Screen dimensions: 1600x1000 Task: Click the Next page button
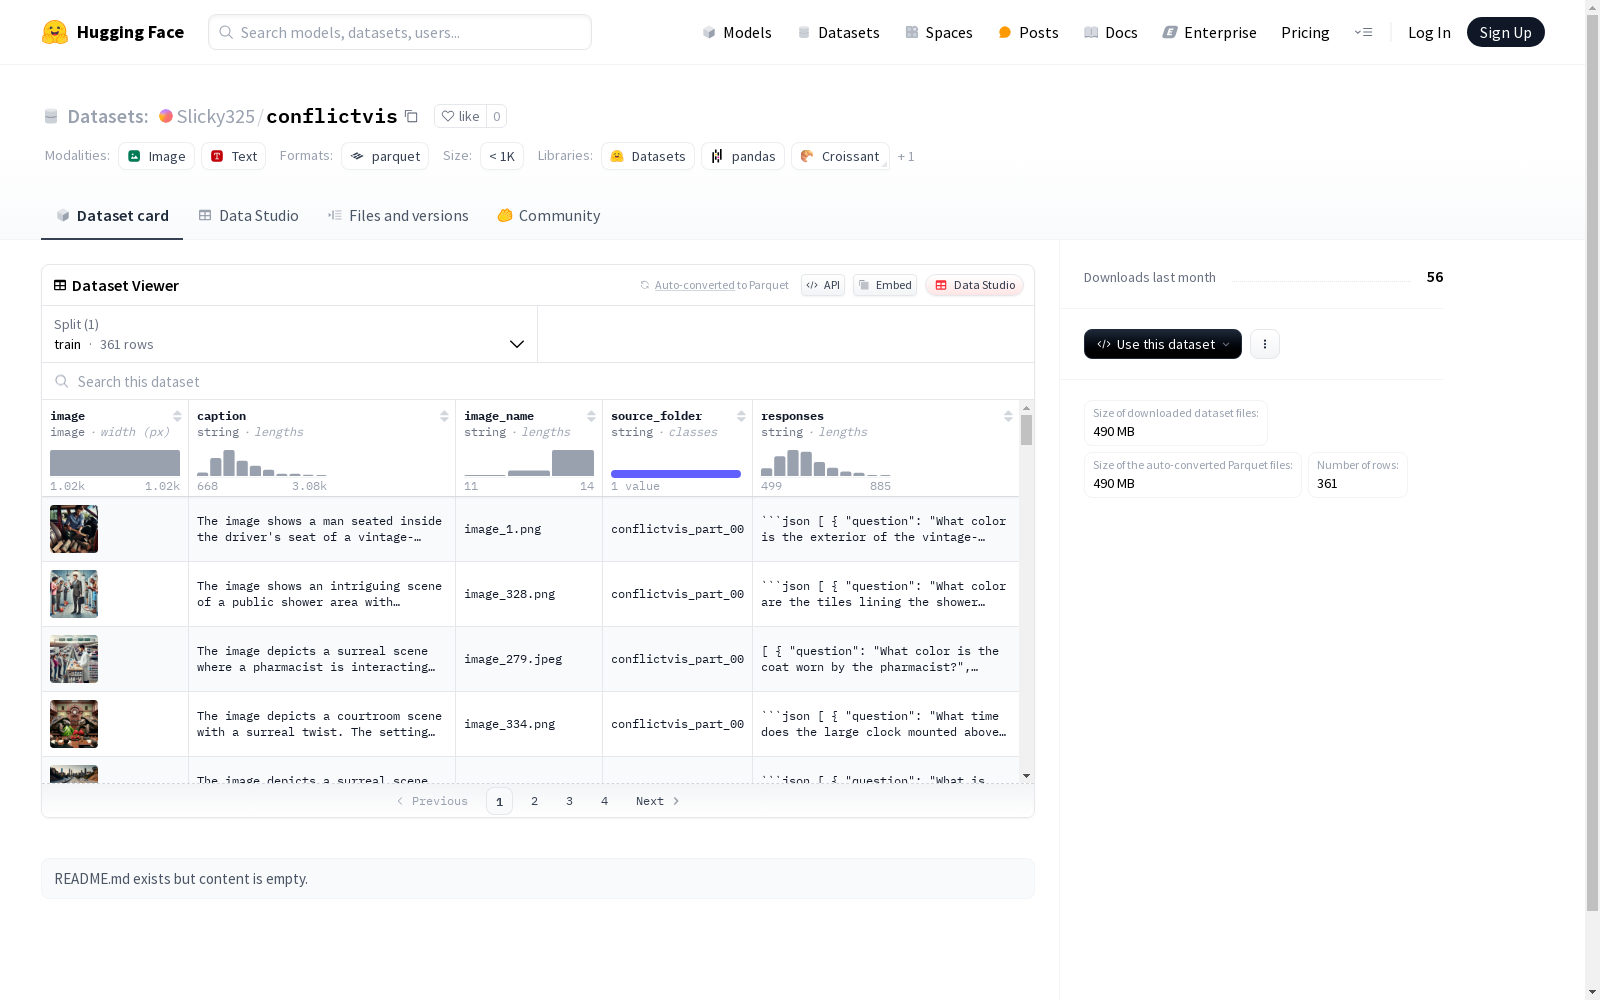tap(658, 801)
